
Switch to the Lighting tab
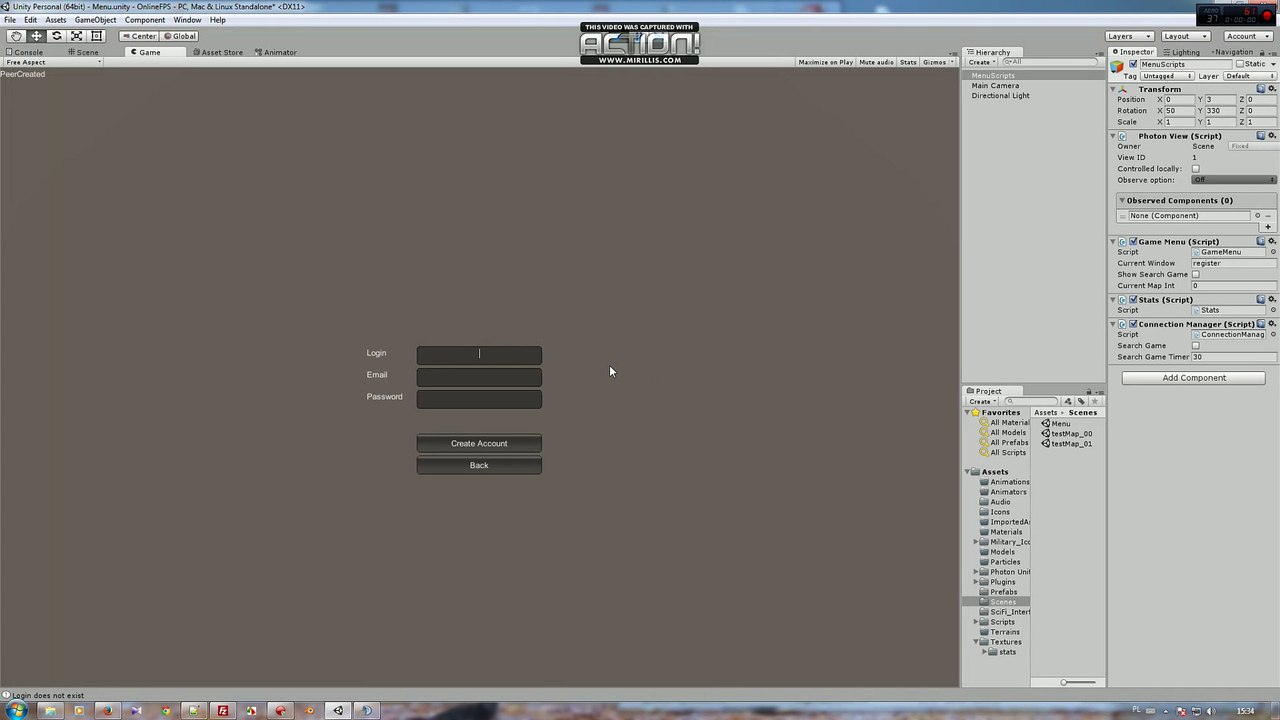pos(1182,52)
